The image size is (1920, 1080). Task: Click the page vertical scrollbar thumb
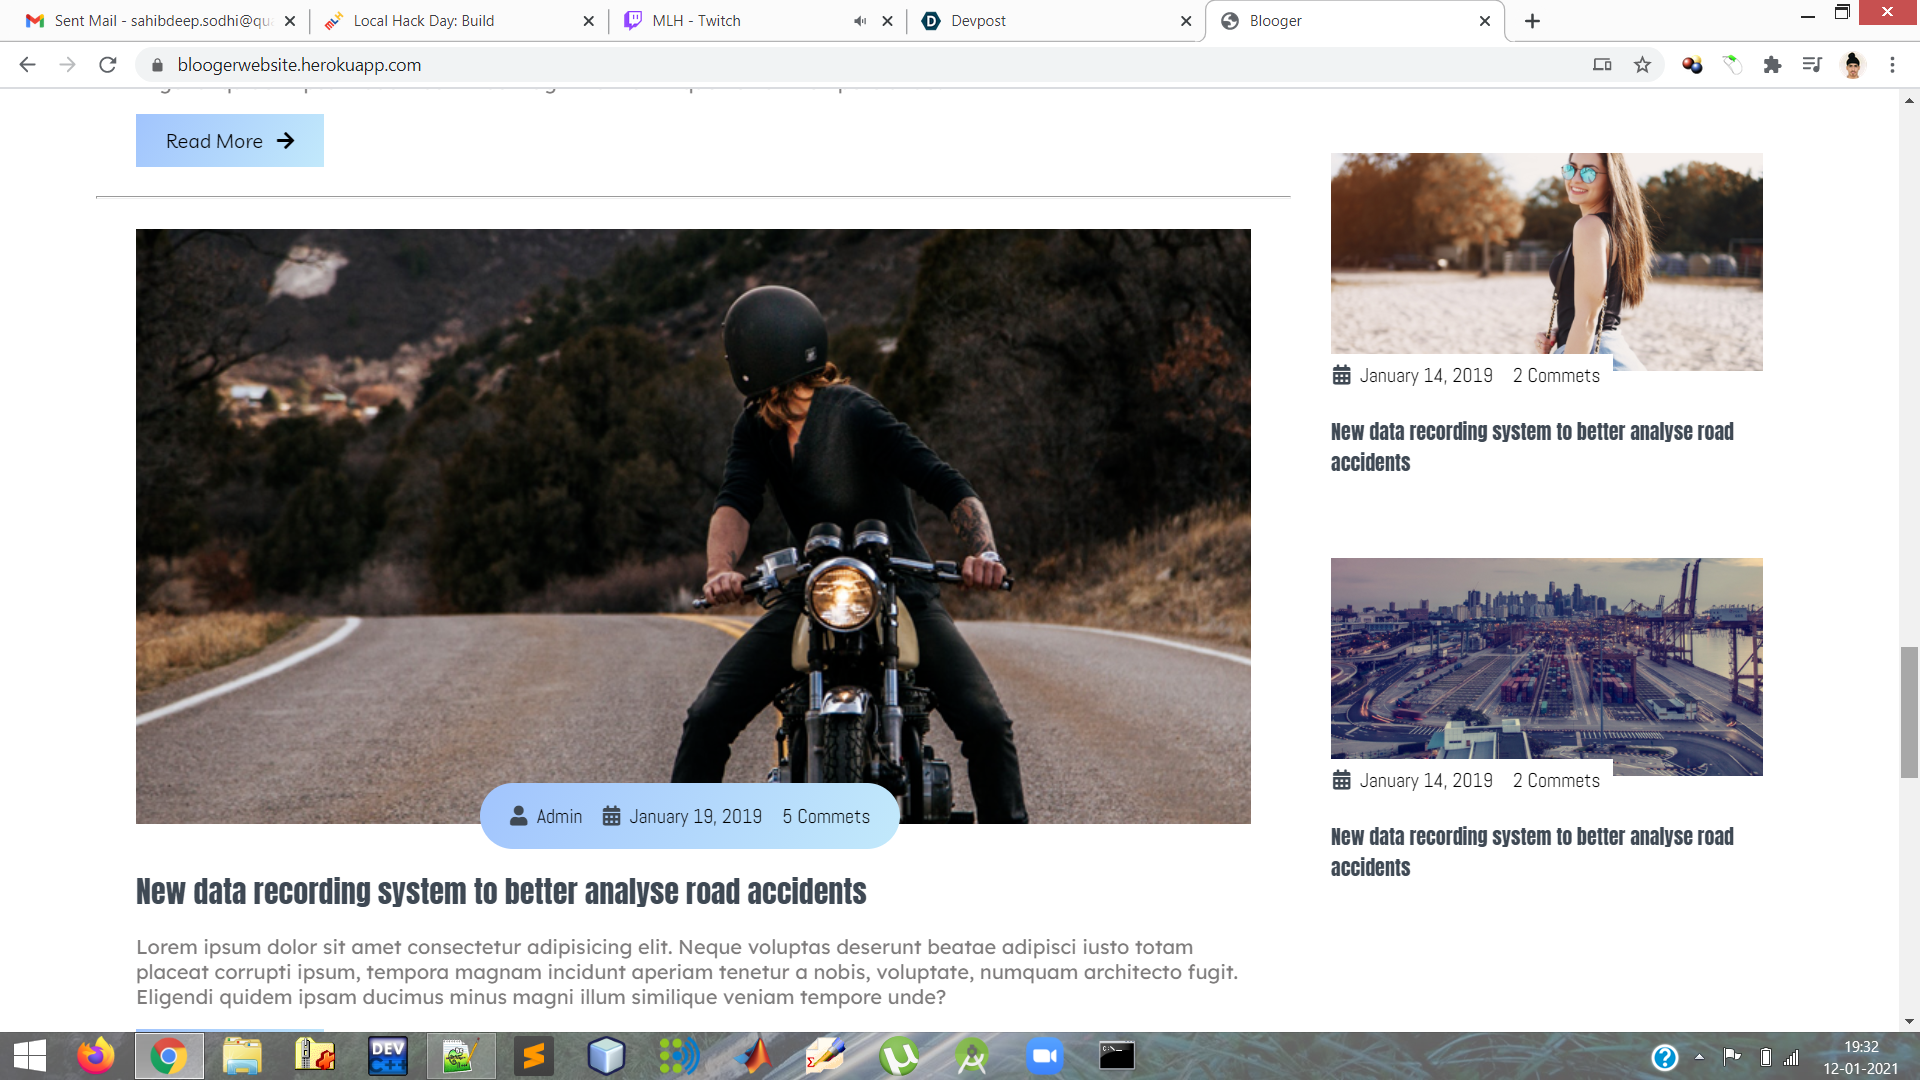1909,712
